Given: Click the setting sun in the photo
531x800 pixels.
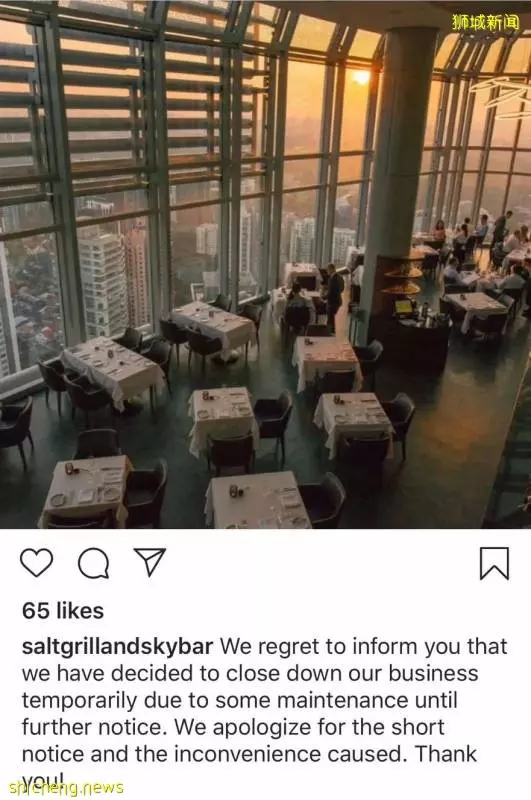Looking at the screenshot, I should 361,77.
